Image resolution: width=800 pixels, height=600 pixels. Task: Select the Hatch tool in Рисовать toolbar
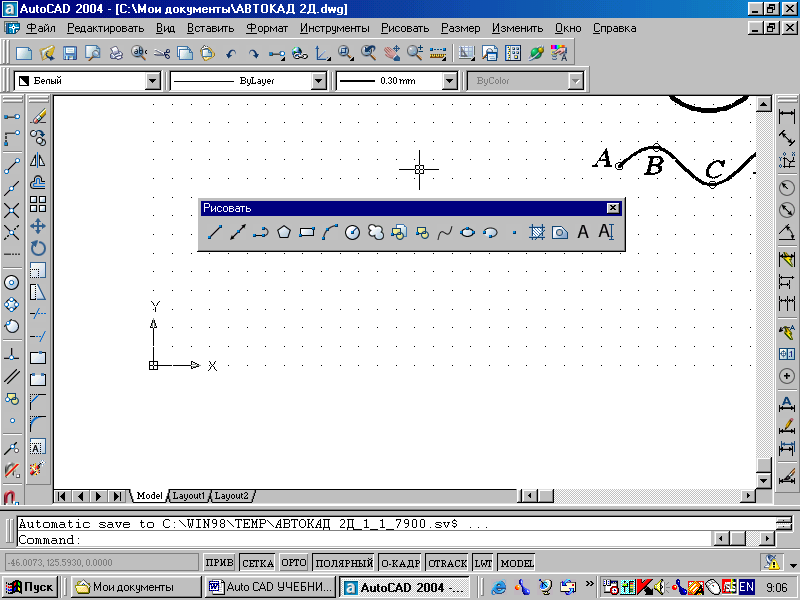click(x=537, y=233)
